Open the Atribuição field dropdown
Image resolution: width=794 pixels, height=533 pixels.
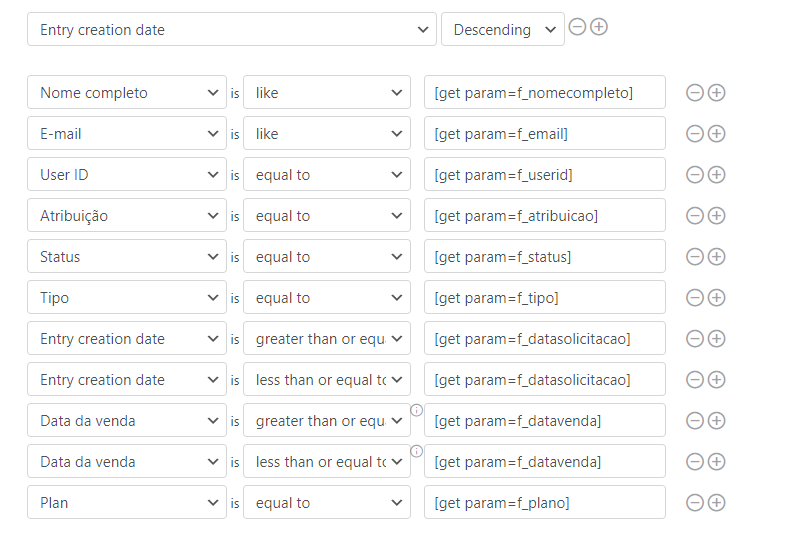[x=127, y=216]
